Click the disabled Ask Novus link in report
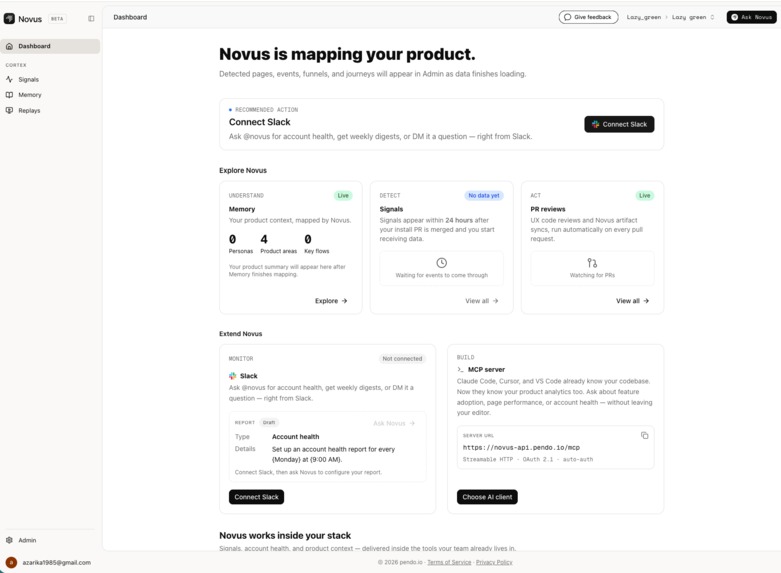The height and width of the screenshot is (573, 781). 393,423
